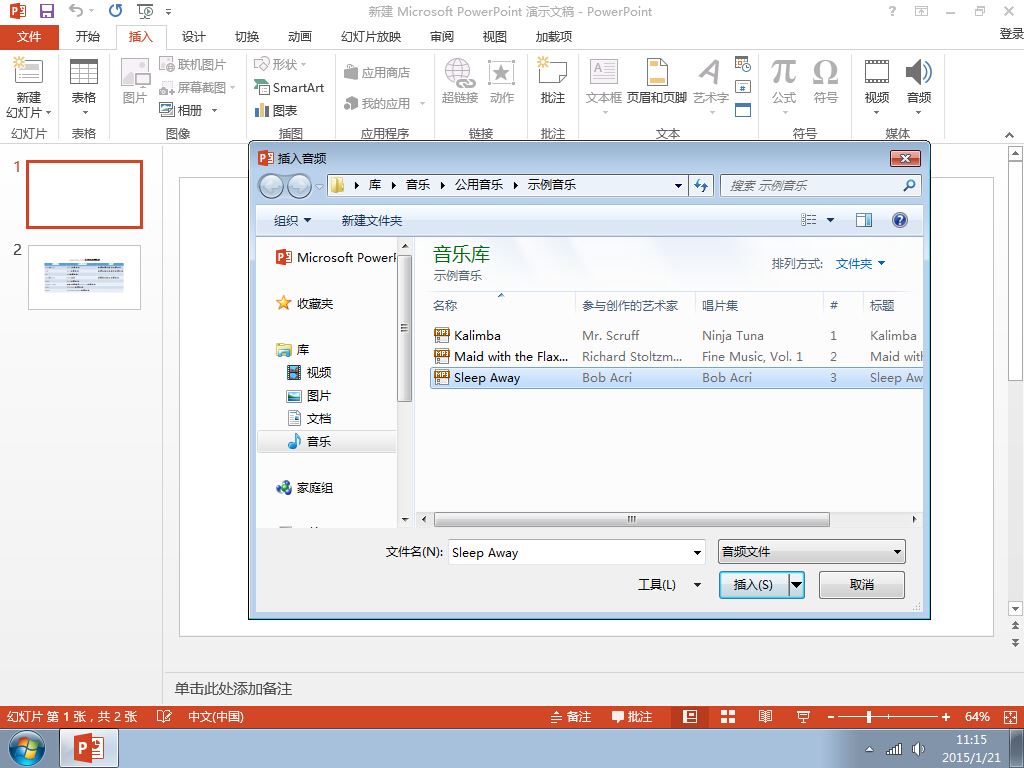The image size is (1024, 768).
Task: Click the Hyperlink (超链接) icon
Action: 460,72
